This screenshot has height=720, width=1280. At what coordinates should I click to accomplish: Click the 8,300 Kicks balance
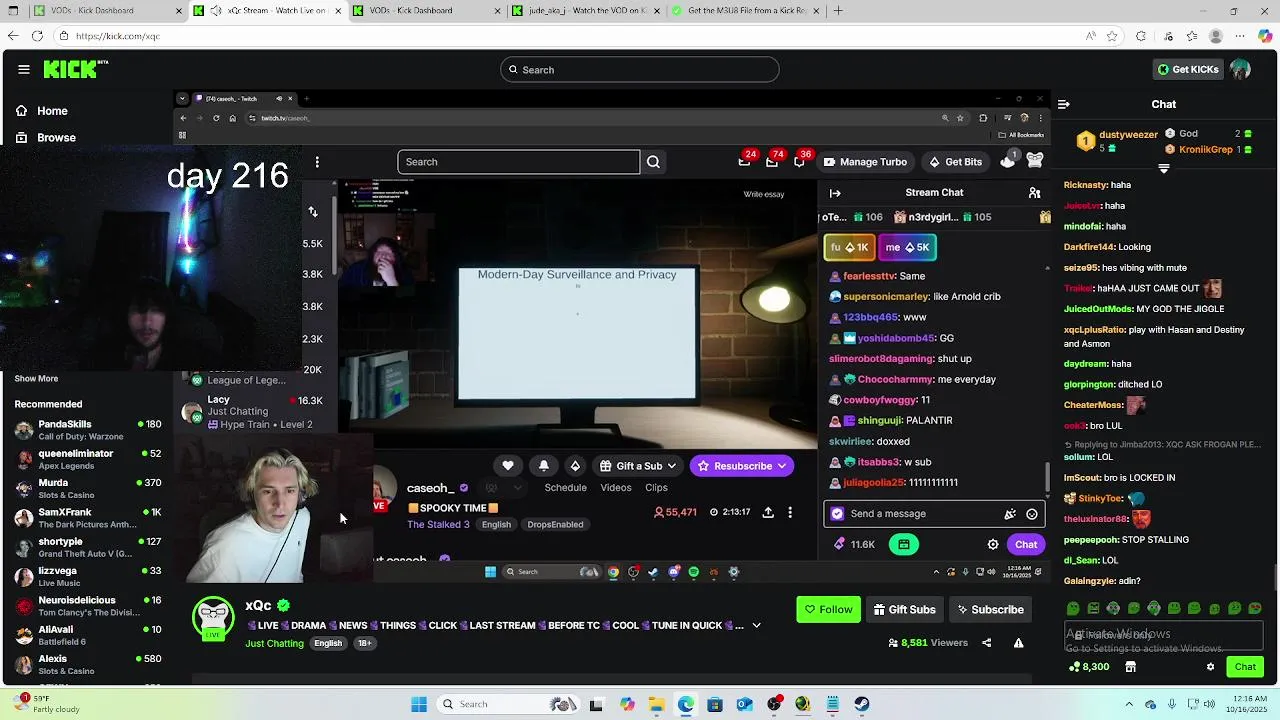(x=1090, y=667)
